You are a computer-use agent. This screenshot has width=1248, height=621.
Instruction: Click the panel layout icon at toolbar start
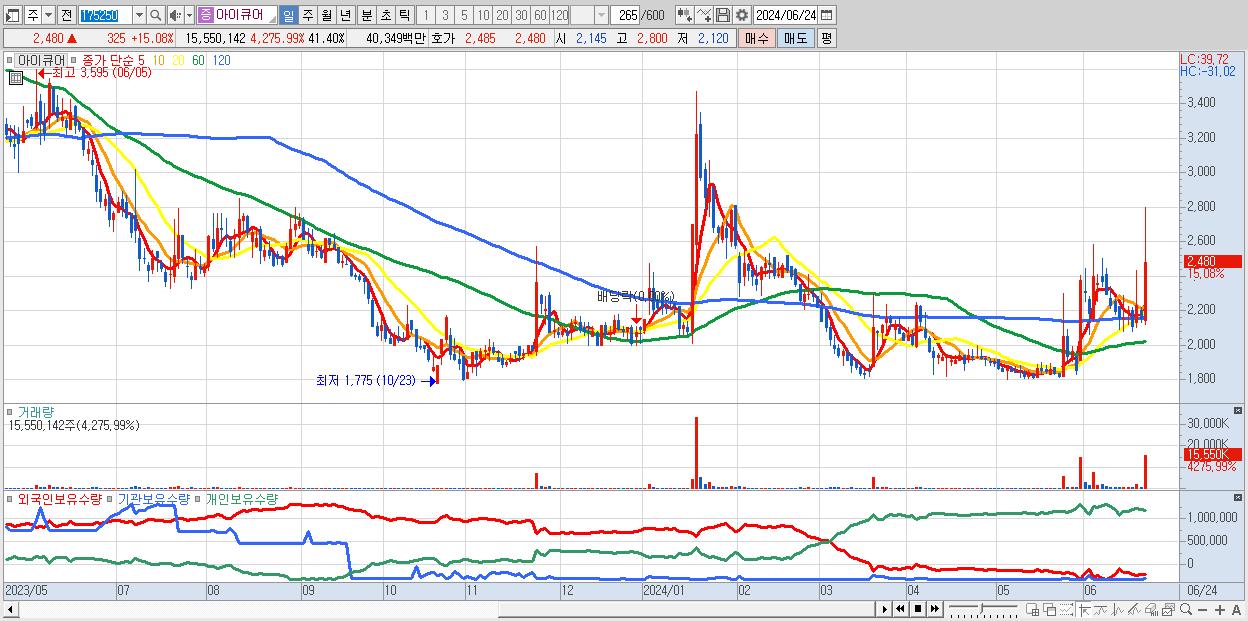tap(11, 15)
